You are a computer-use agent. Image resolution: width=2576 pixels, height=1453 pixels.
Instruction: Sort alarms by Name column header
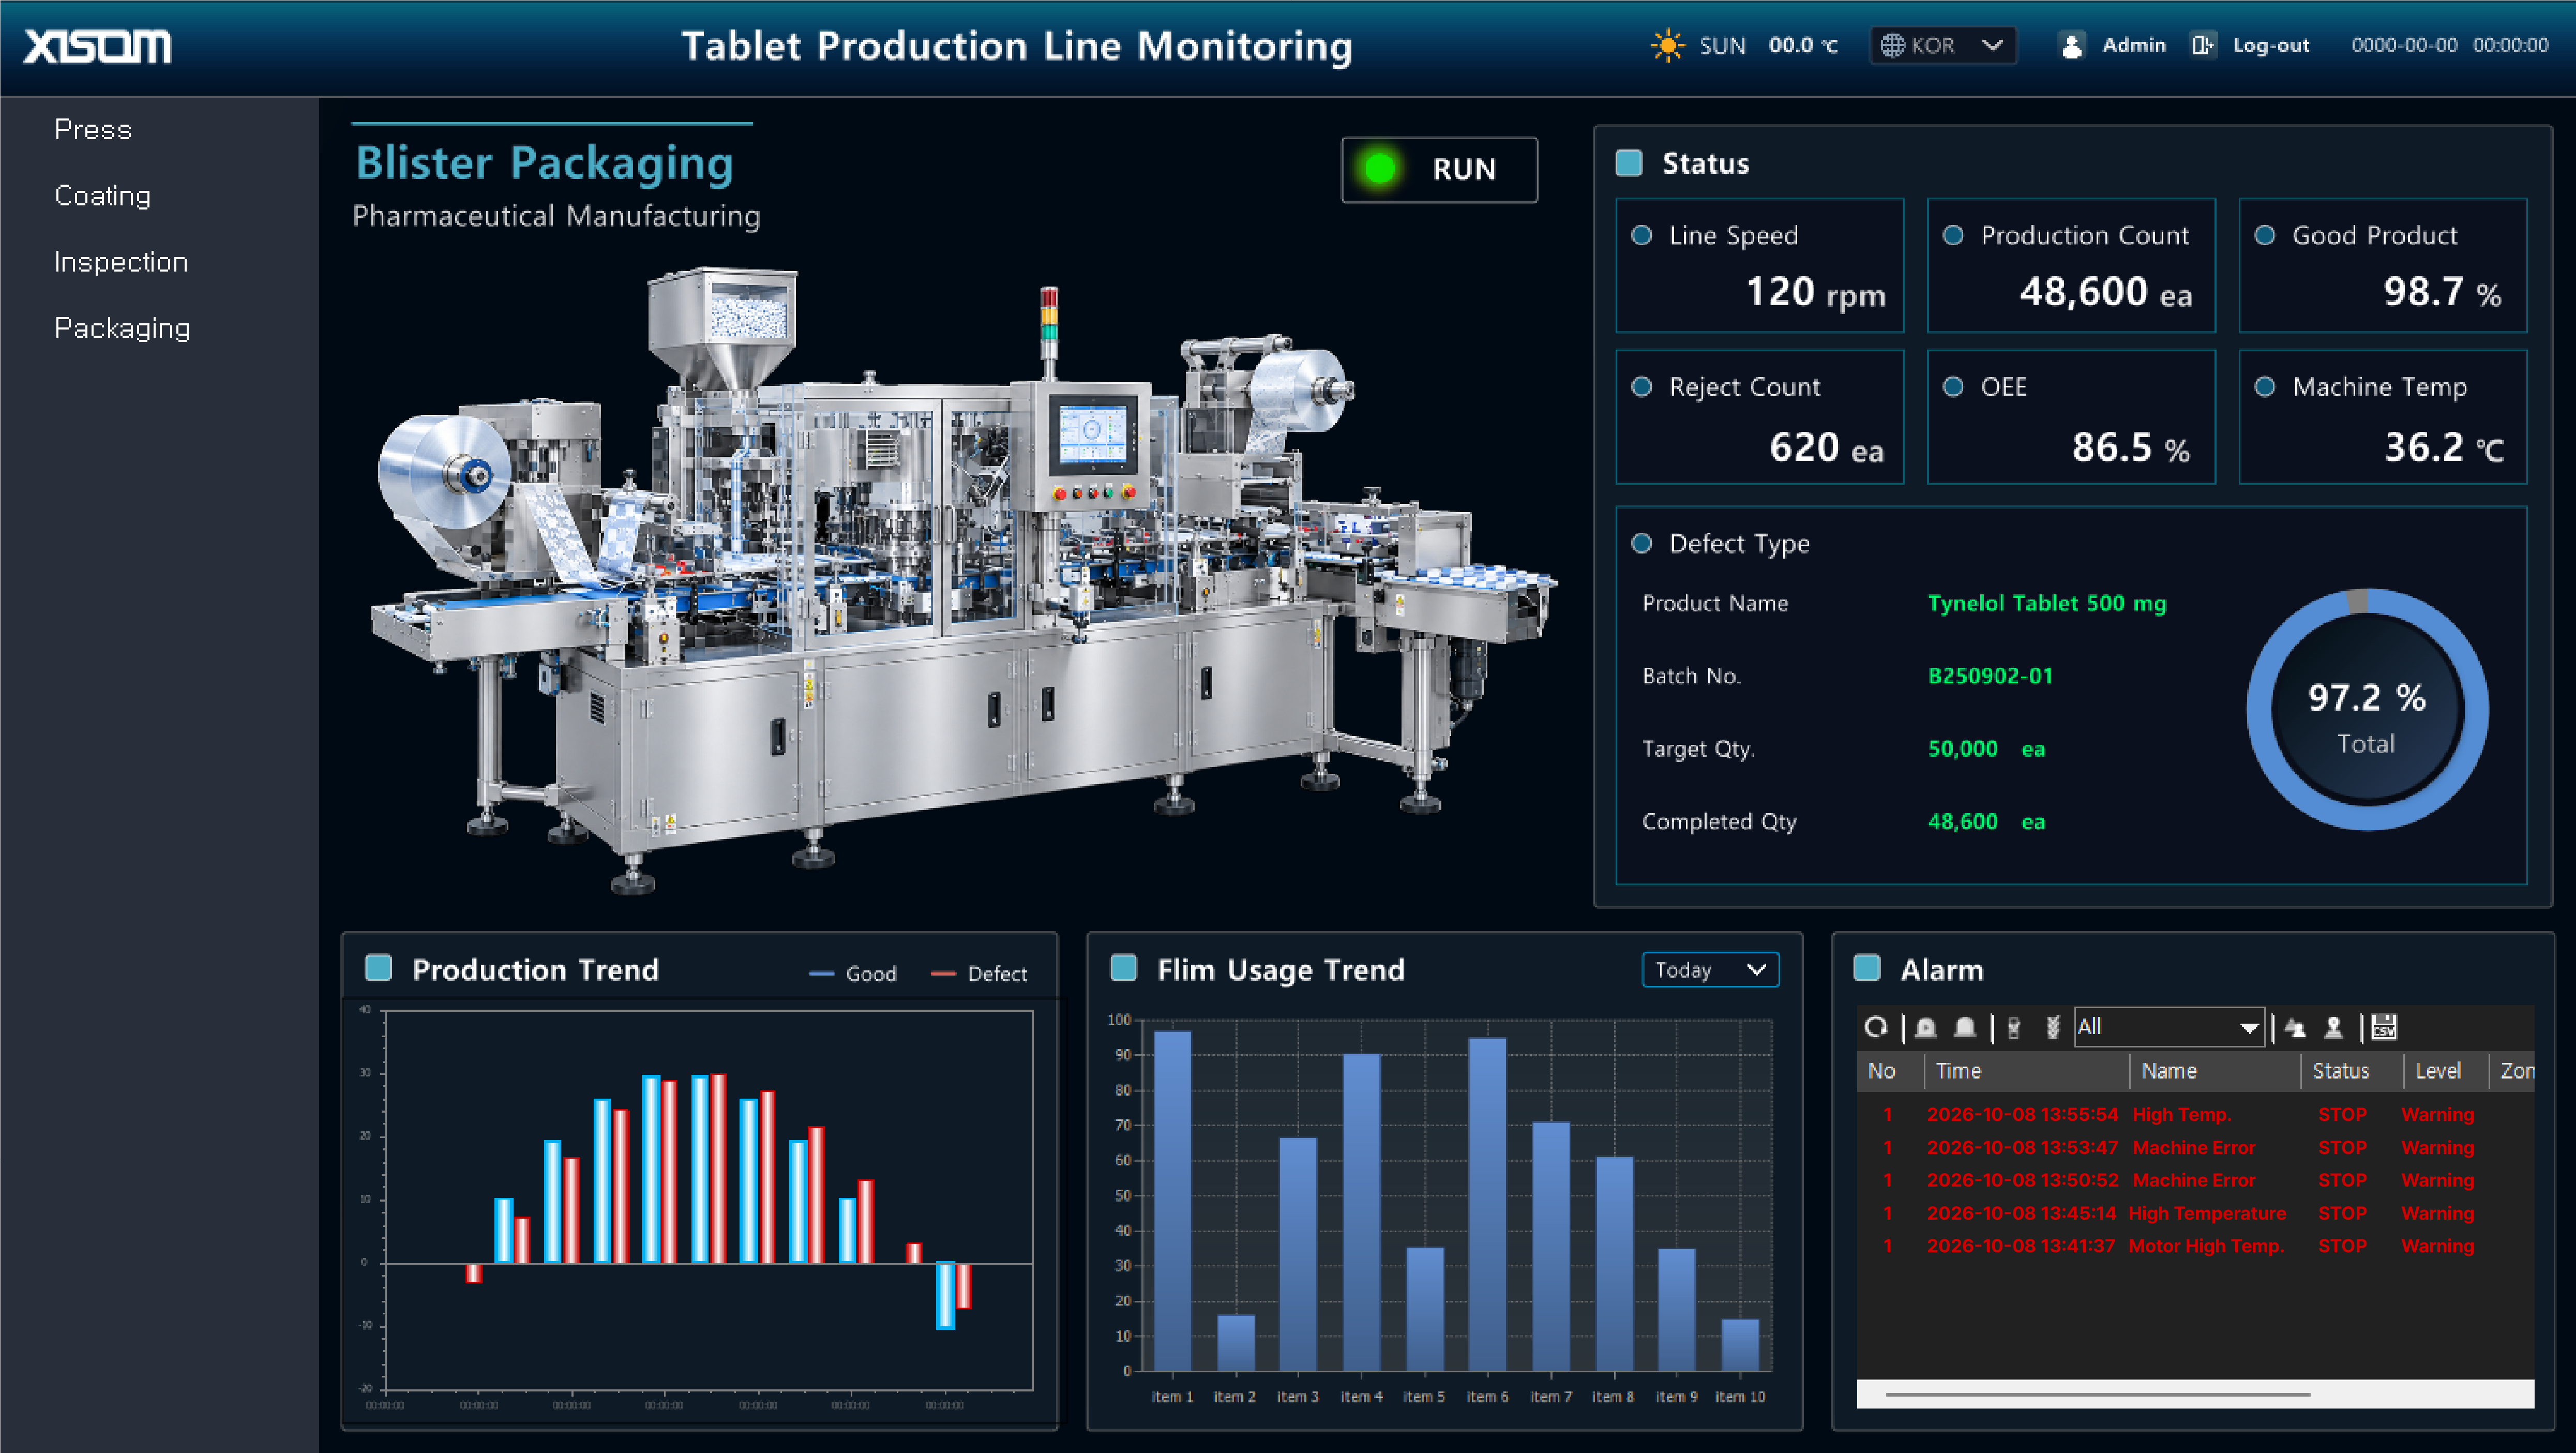pyautogui.click(x=2215, y=1071)
